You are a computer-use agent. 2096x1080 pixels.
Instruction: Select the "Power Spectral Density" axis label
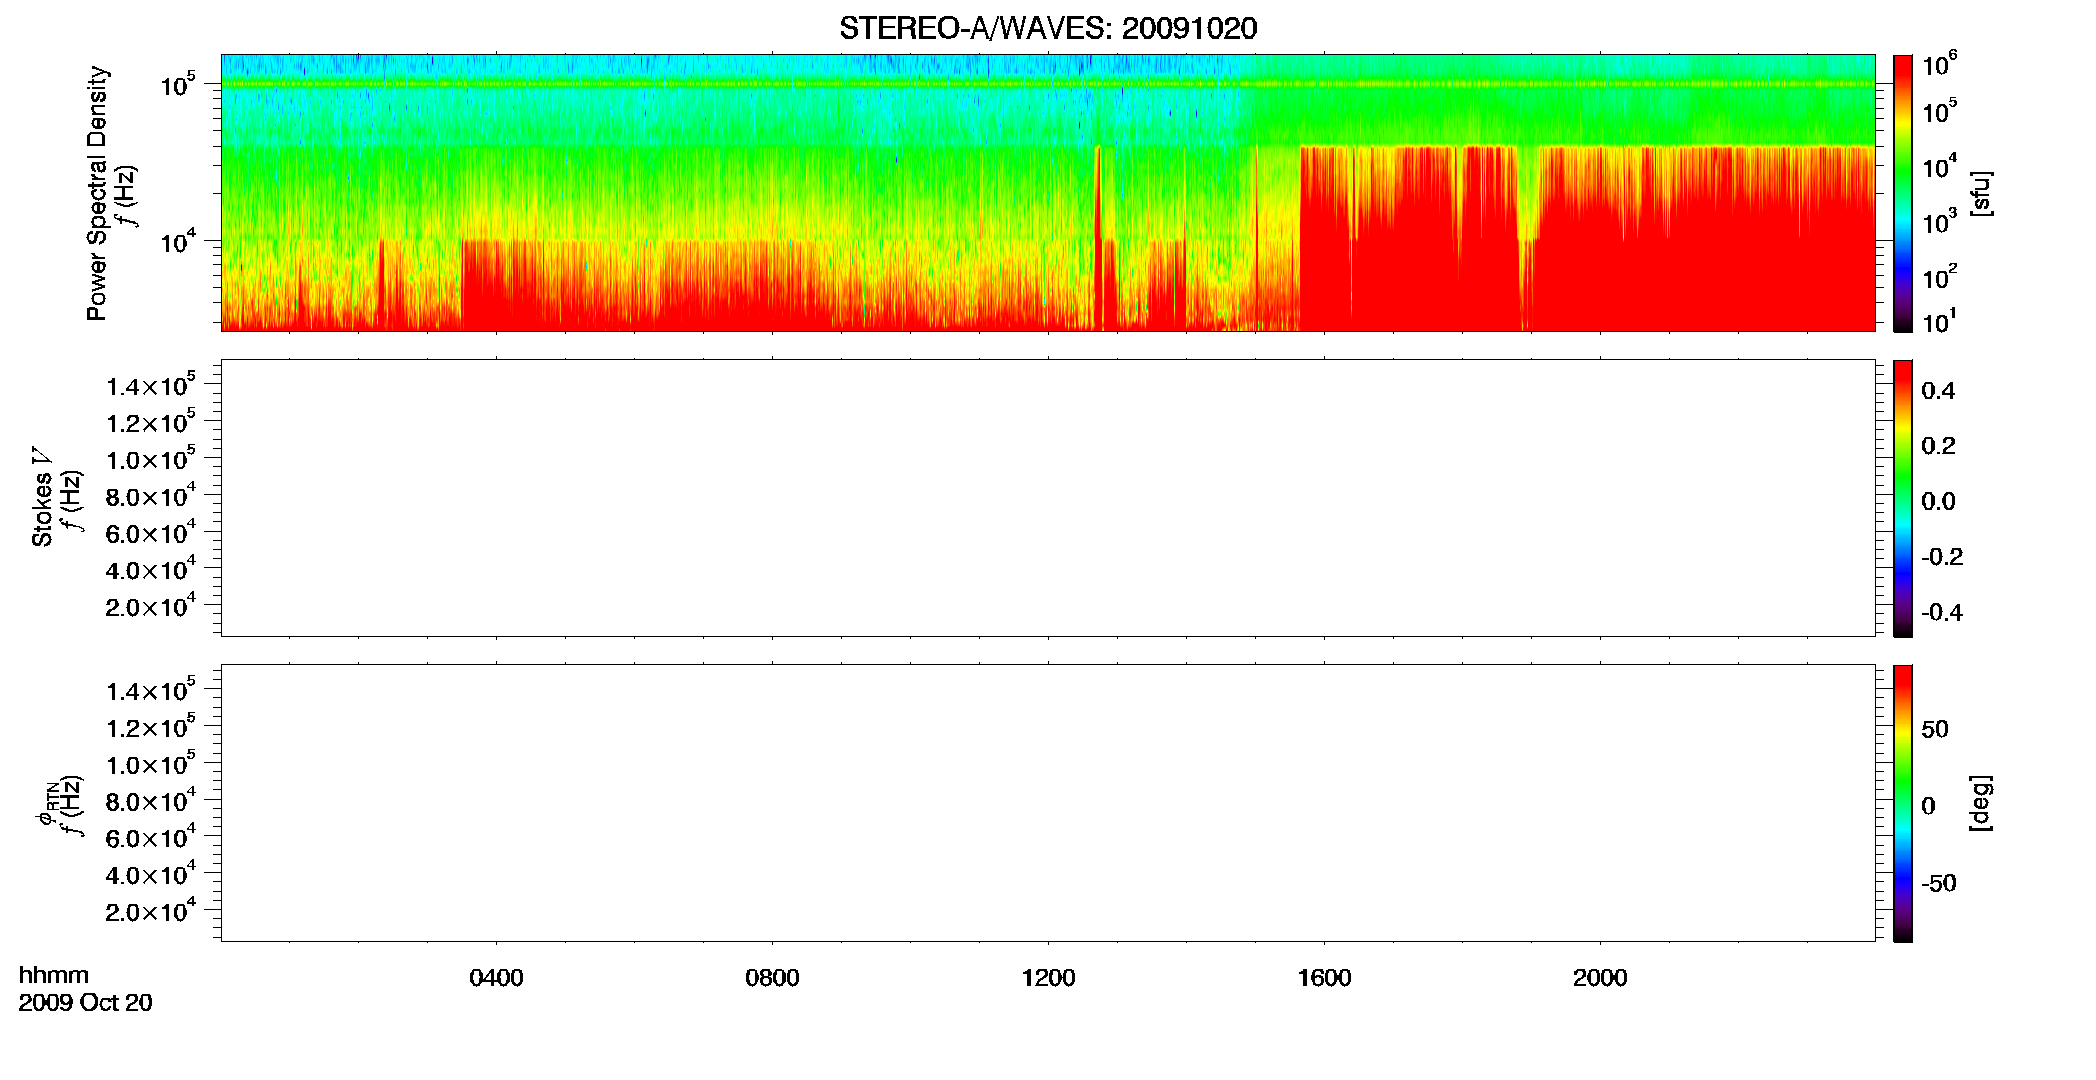click(x=97, y=193)
